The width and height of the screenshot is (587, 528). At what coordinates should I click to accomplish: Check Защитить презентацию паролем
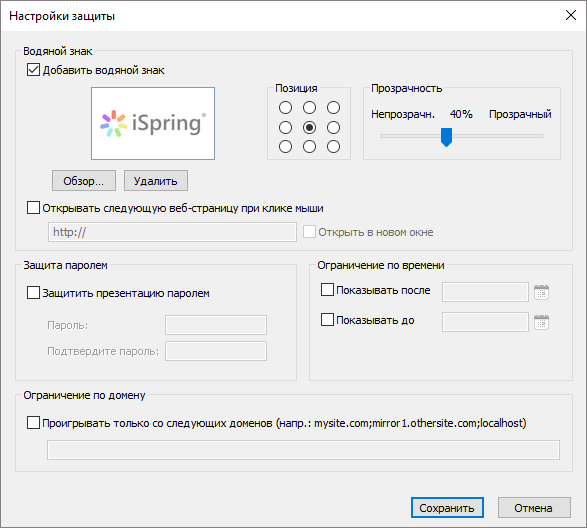(33, 293)
